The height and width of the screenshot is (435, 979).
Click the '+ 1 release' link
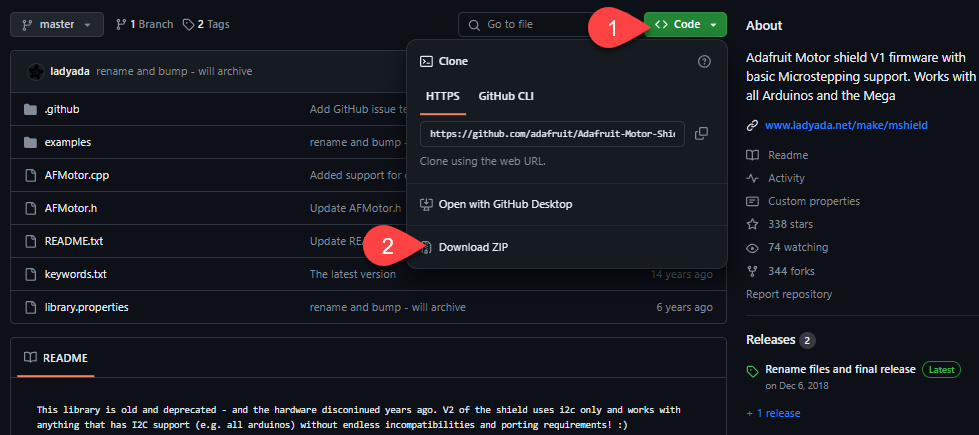click(773, 413)
